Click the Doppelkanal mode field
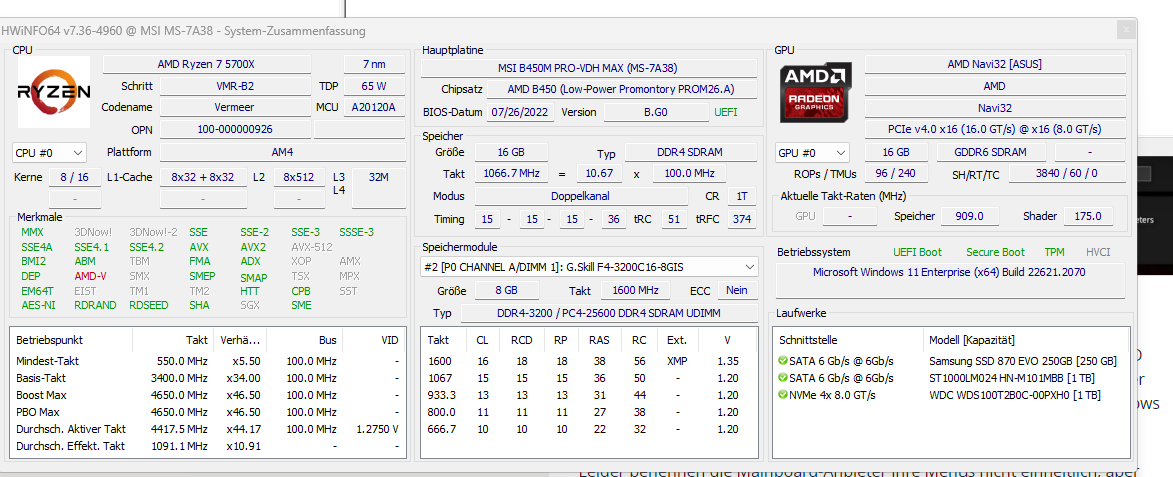The height and width of the screenshot is (477, 1173). point(581,196)
